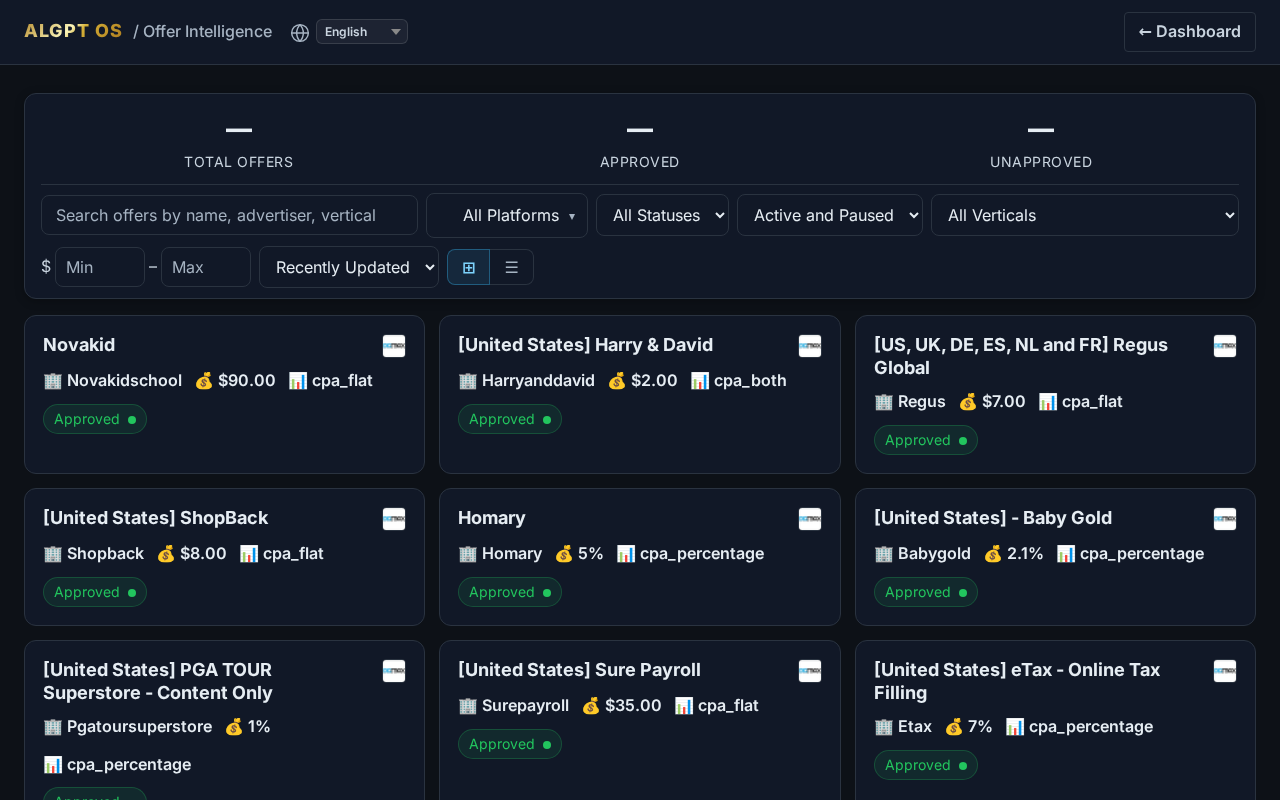The height and width of the screenshot is (800, 1280).
Task: Click the Babygold advertiser name
Action: 934,553
